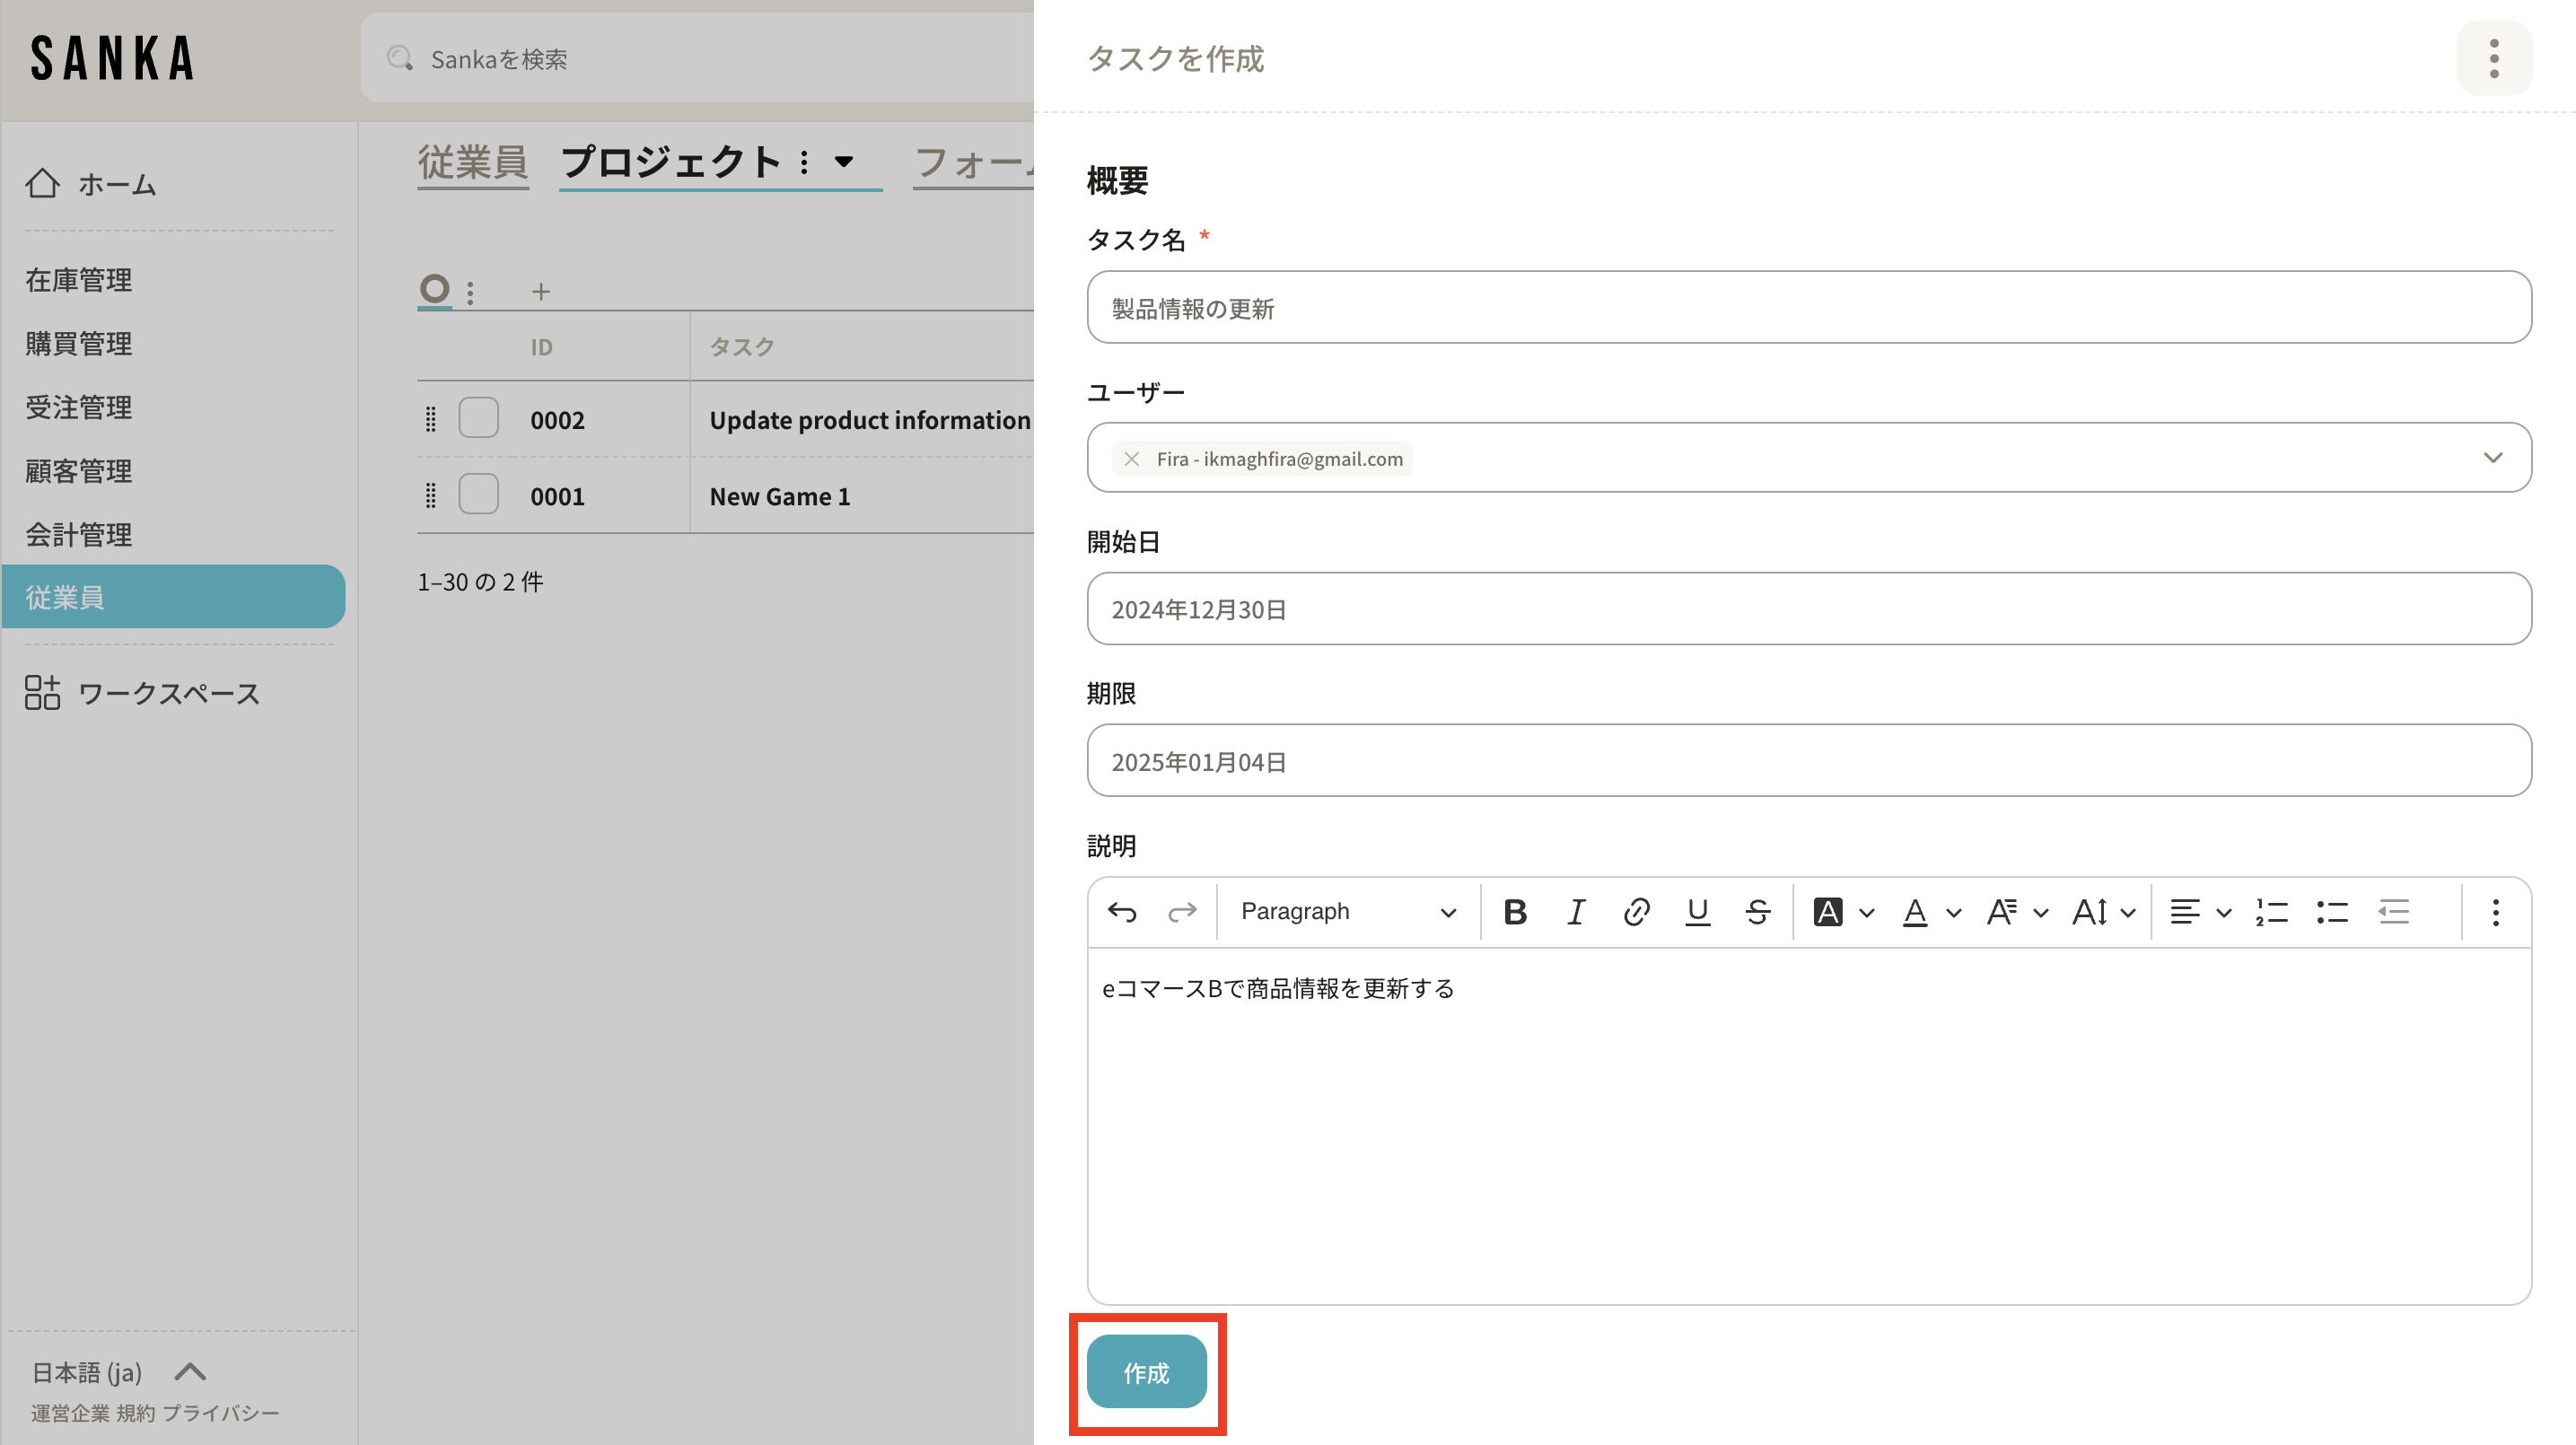Open task Update product information
Image resolution: width=2576 pixels, height=1445 pixels.
(x=870, y=420)
